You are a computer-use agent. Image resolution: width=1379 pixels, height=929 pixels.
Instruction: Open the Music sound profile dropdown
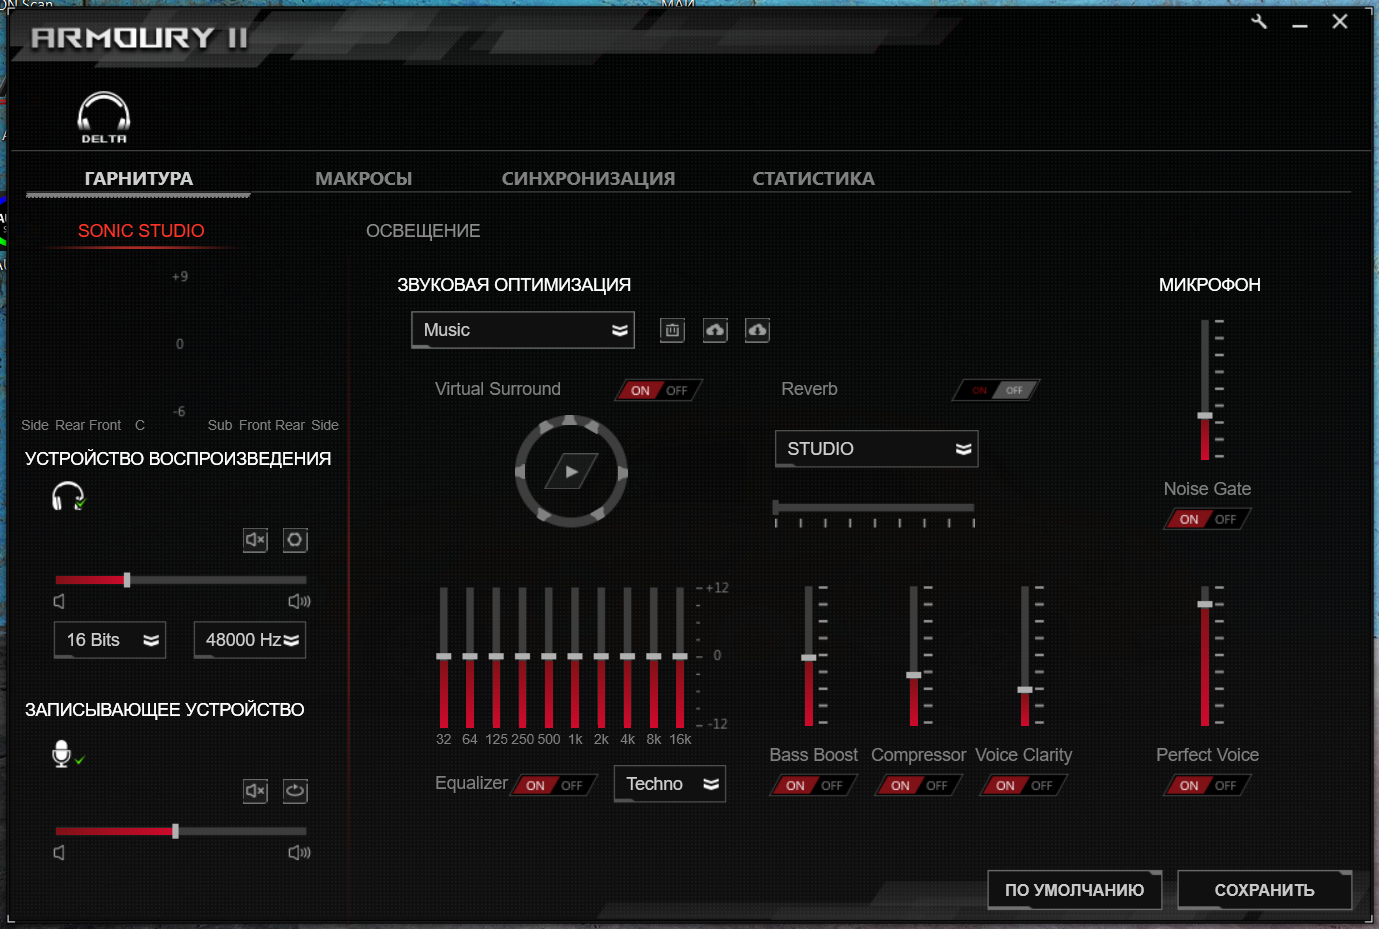pyautogui.click(x=523, y=330)
